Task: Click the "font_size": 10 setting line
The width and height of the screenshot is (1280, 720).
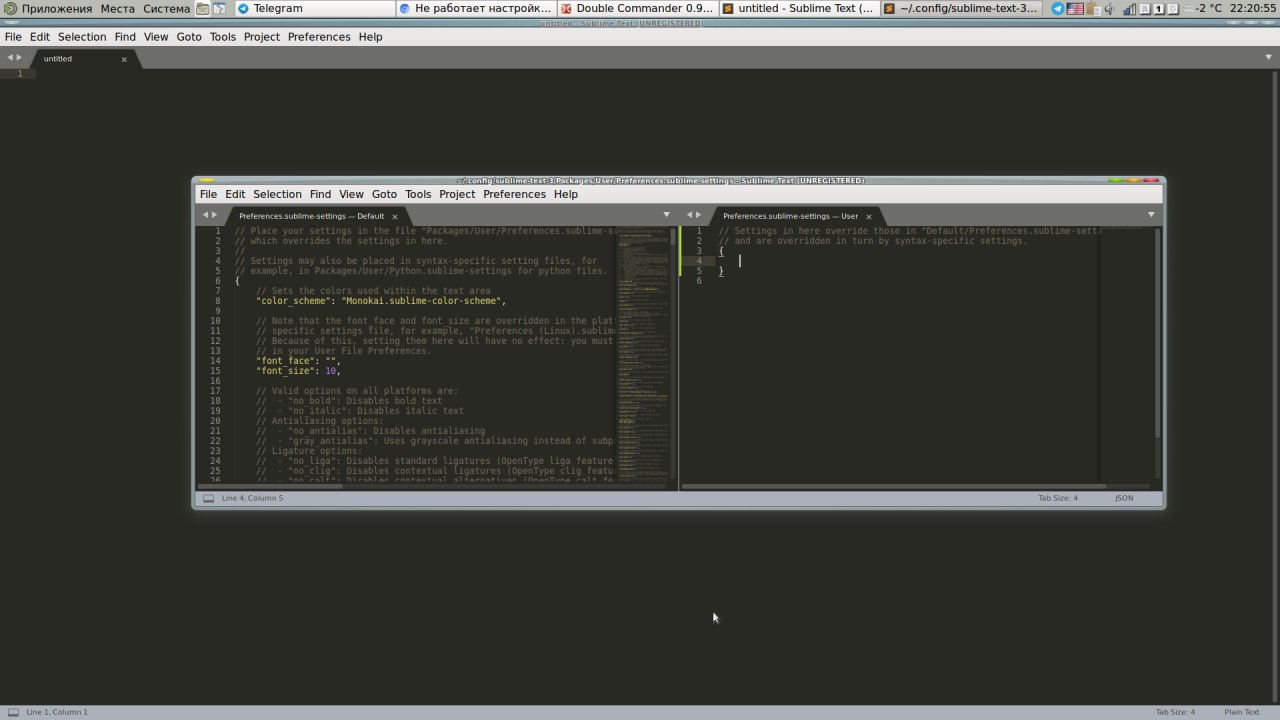Action: point(298,371)
